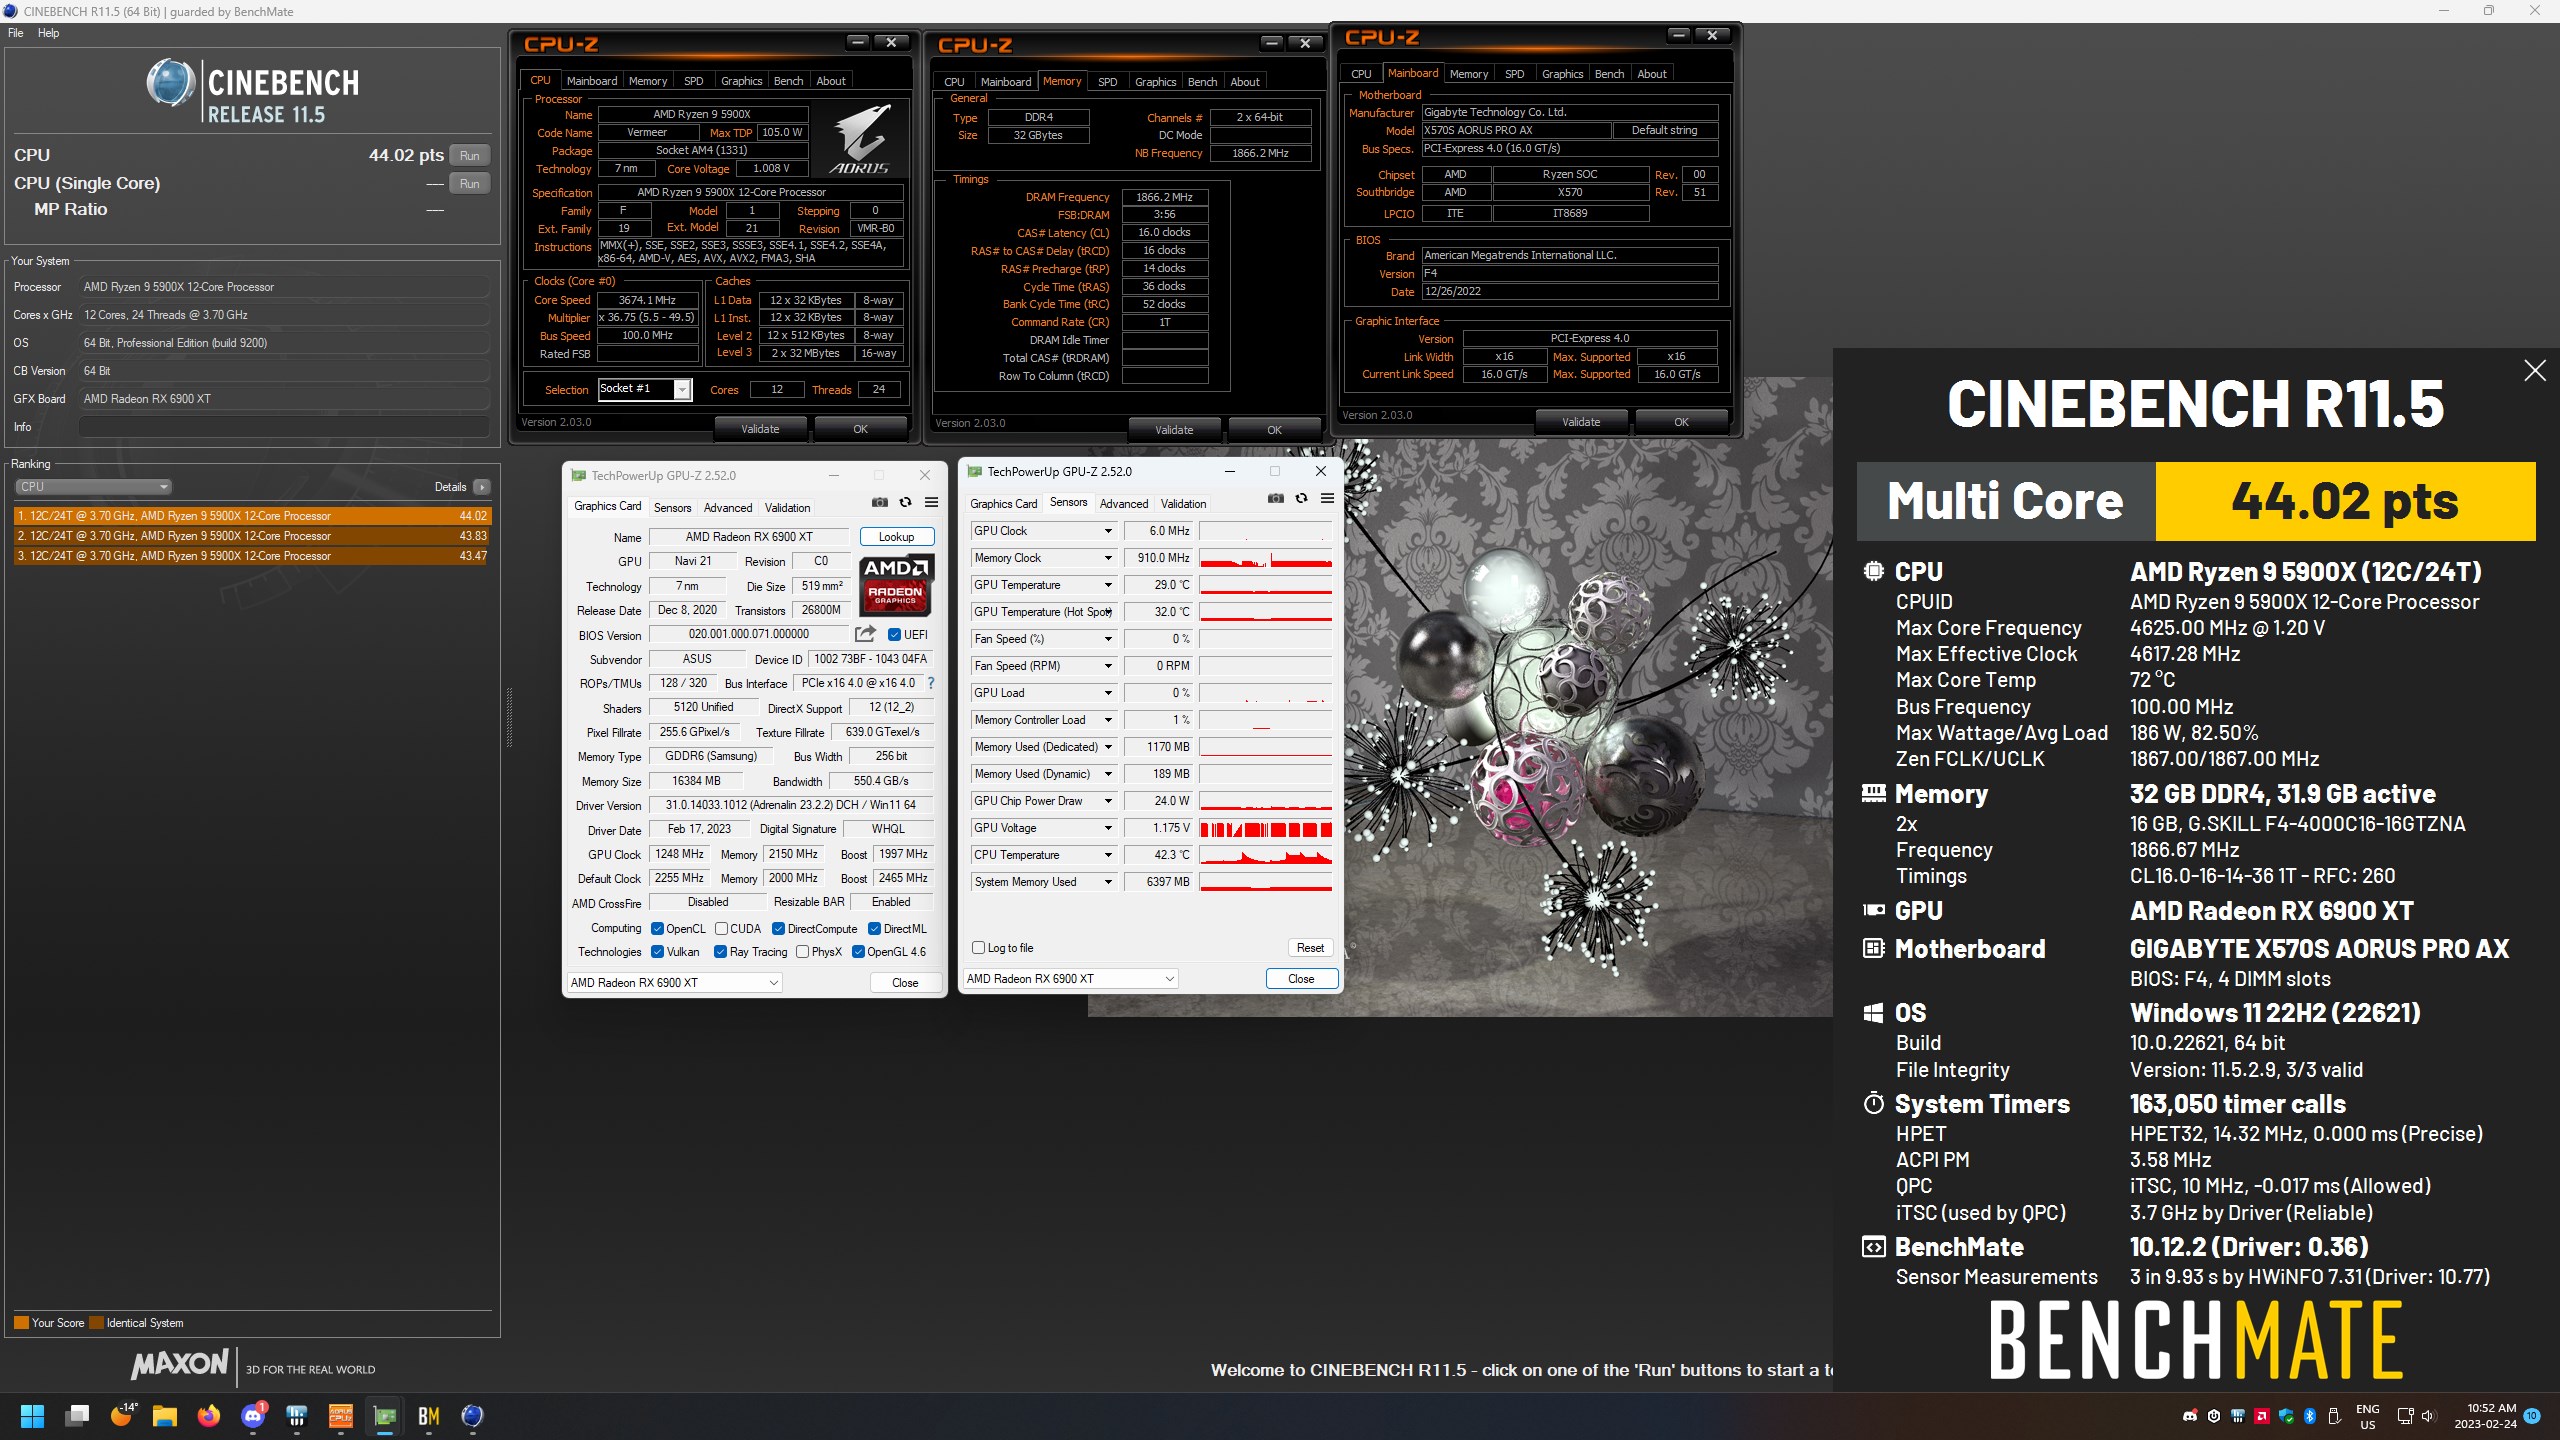The height and width of the screenshot is (1440, 2560).
Task: Open the Help menu in Cinebench
Action: click(x=48, y=33)
